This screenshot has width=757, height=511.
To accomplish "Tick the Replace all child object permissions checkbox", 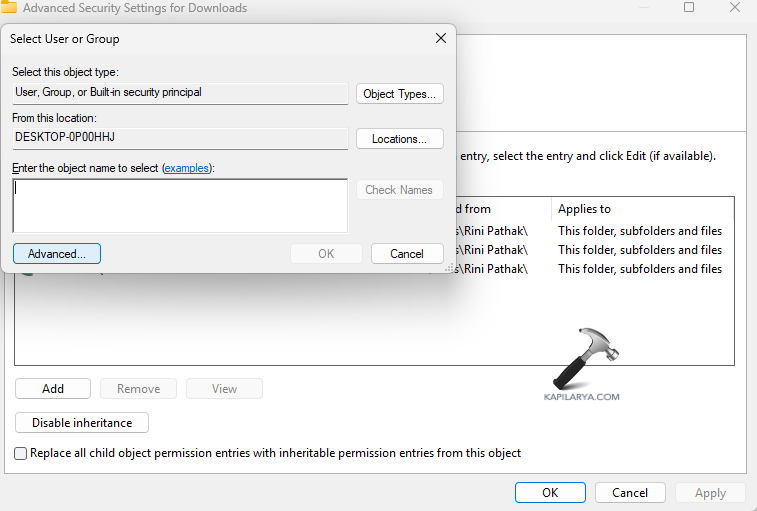I will click(21, 453).
